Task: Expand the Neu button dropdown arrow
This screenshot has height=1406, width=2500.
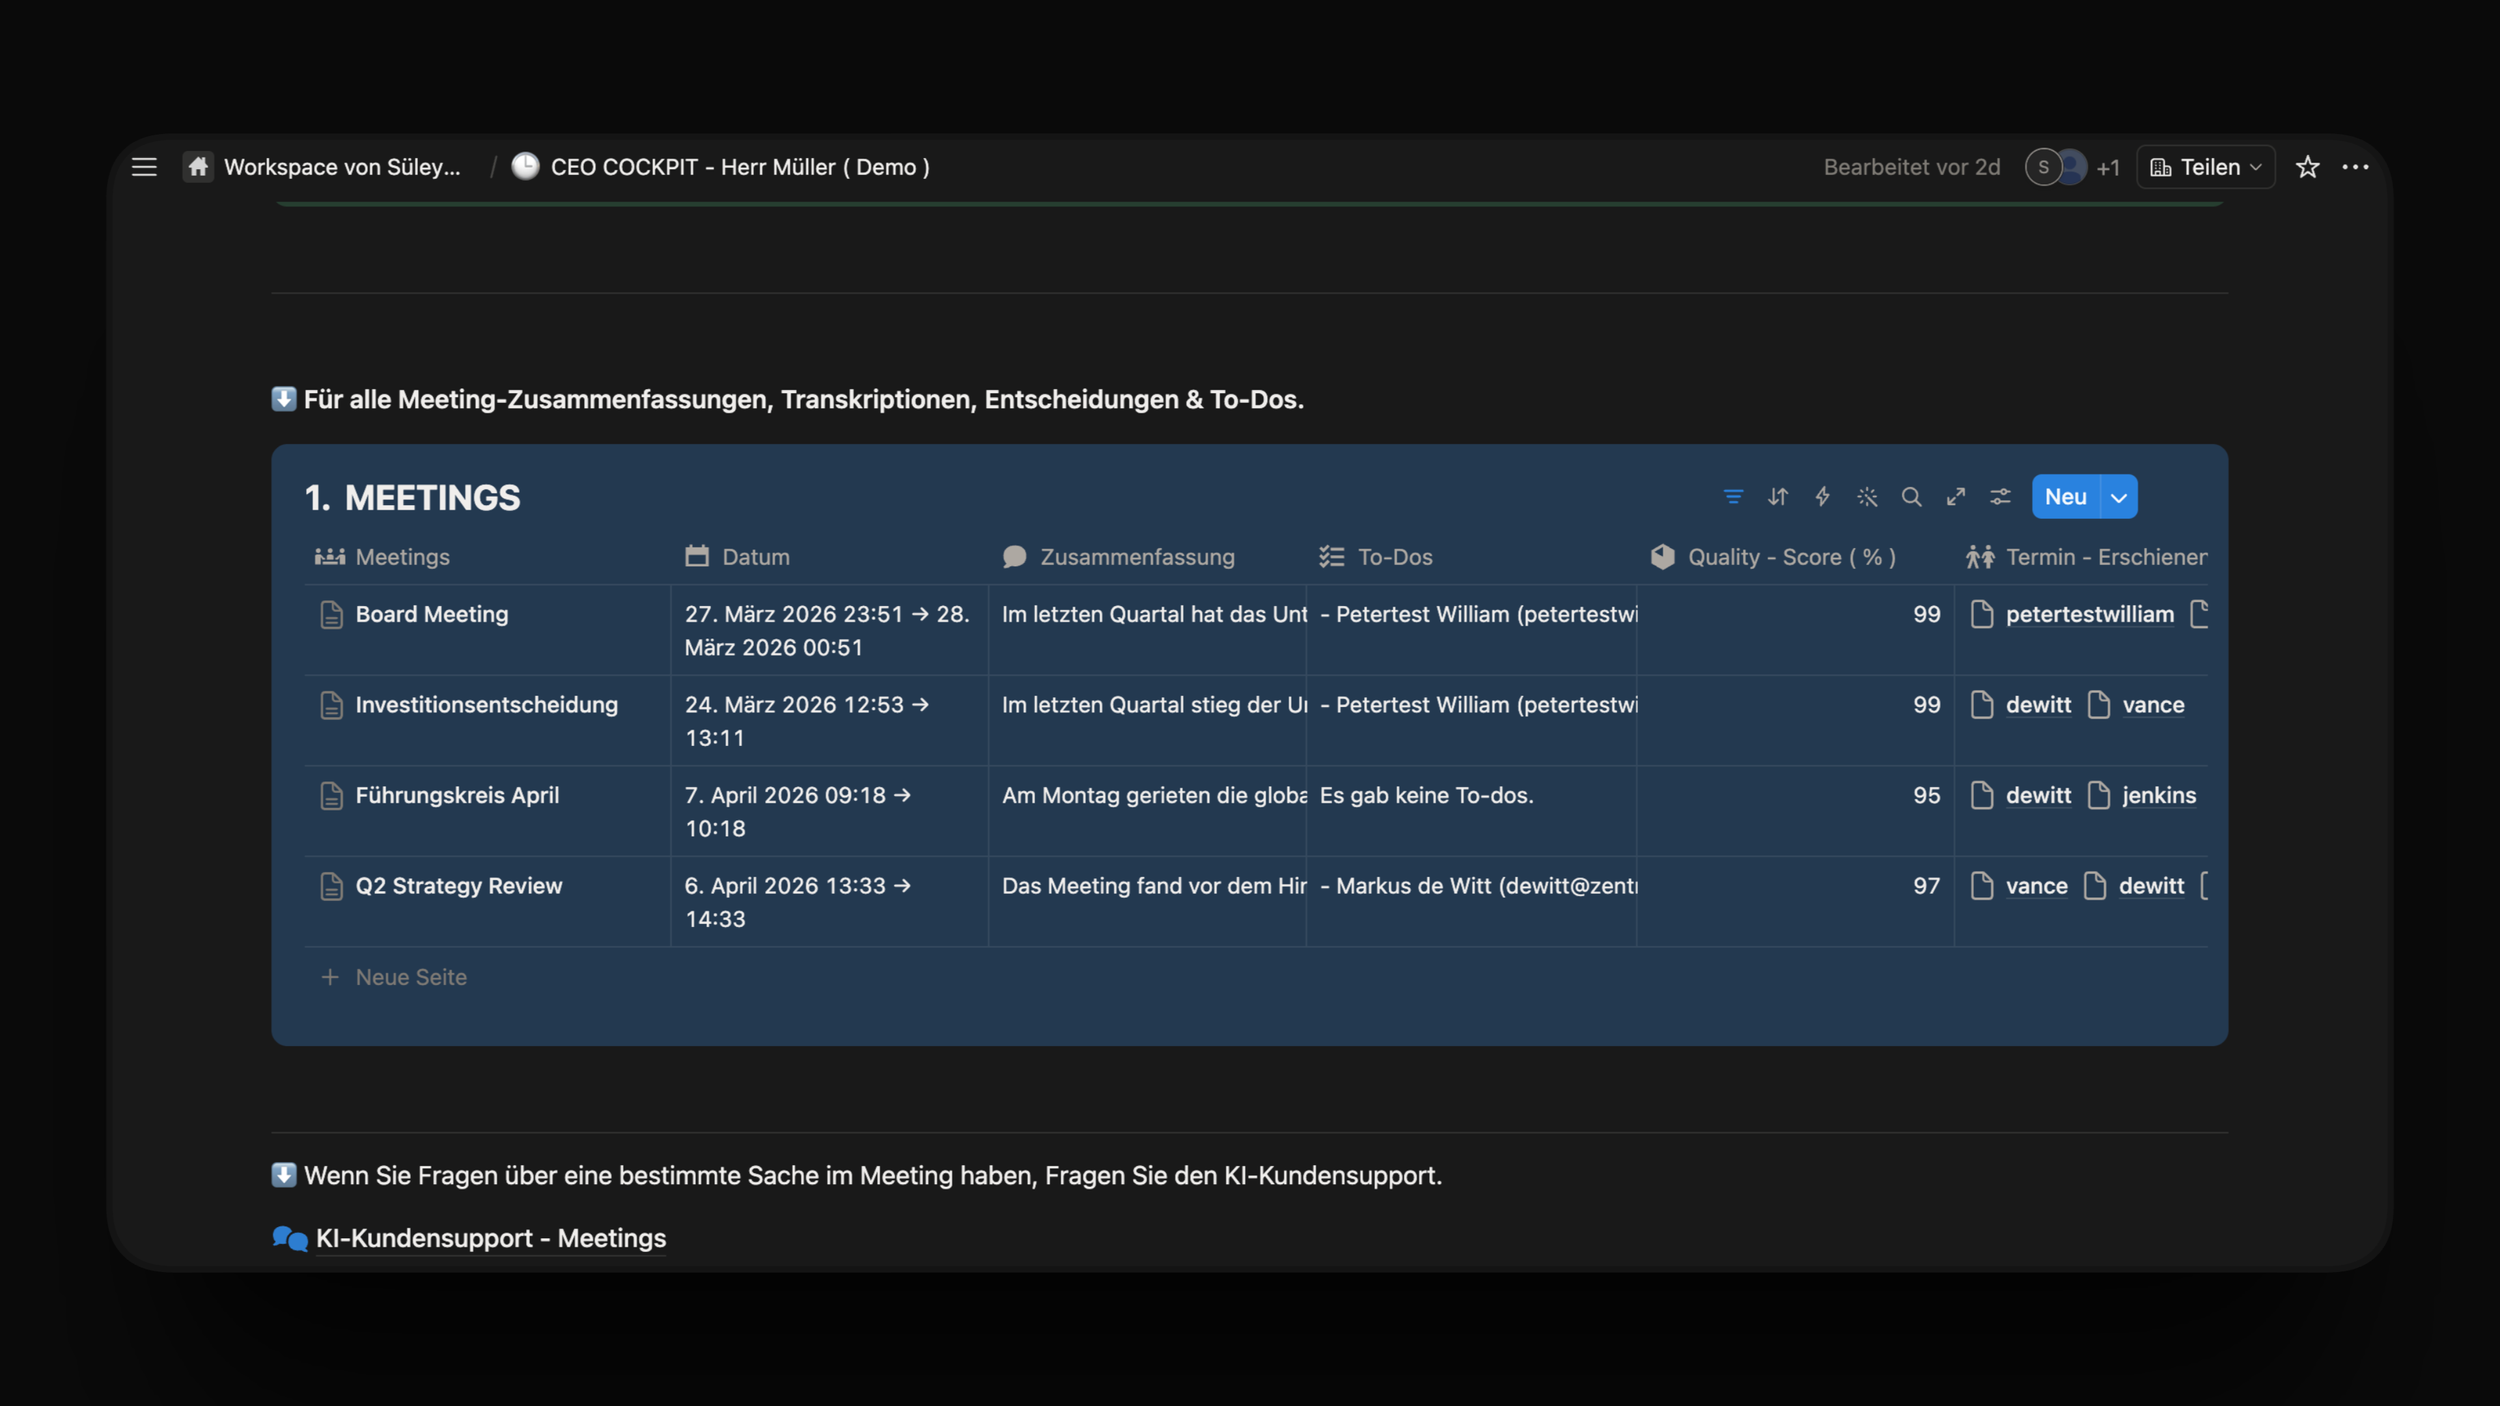Action: 2118,497
